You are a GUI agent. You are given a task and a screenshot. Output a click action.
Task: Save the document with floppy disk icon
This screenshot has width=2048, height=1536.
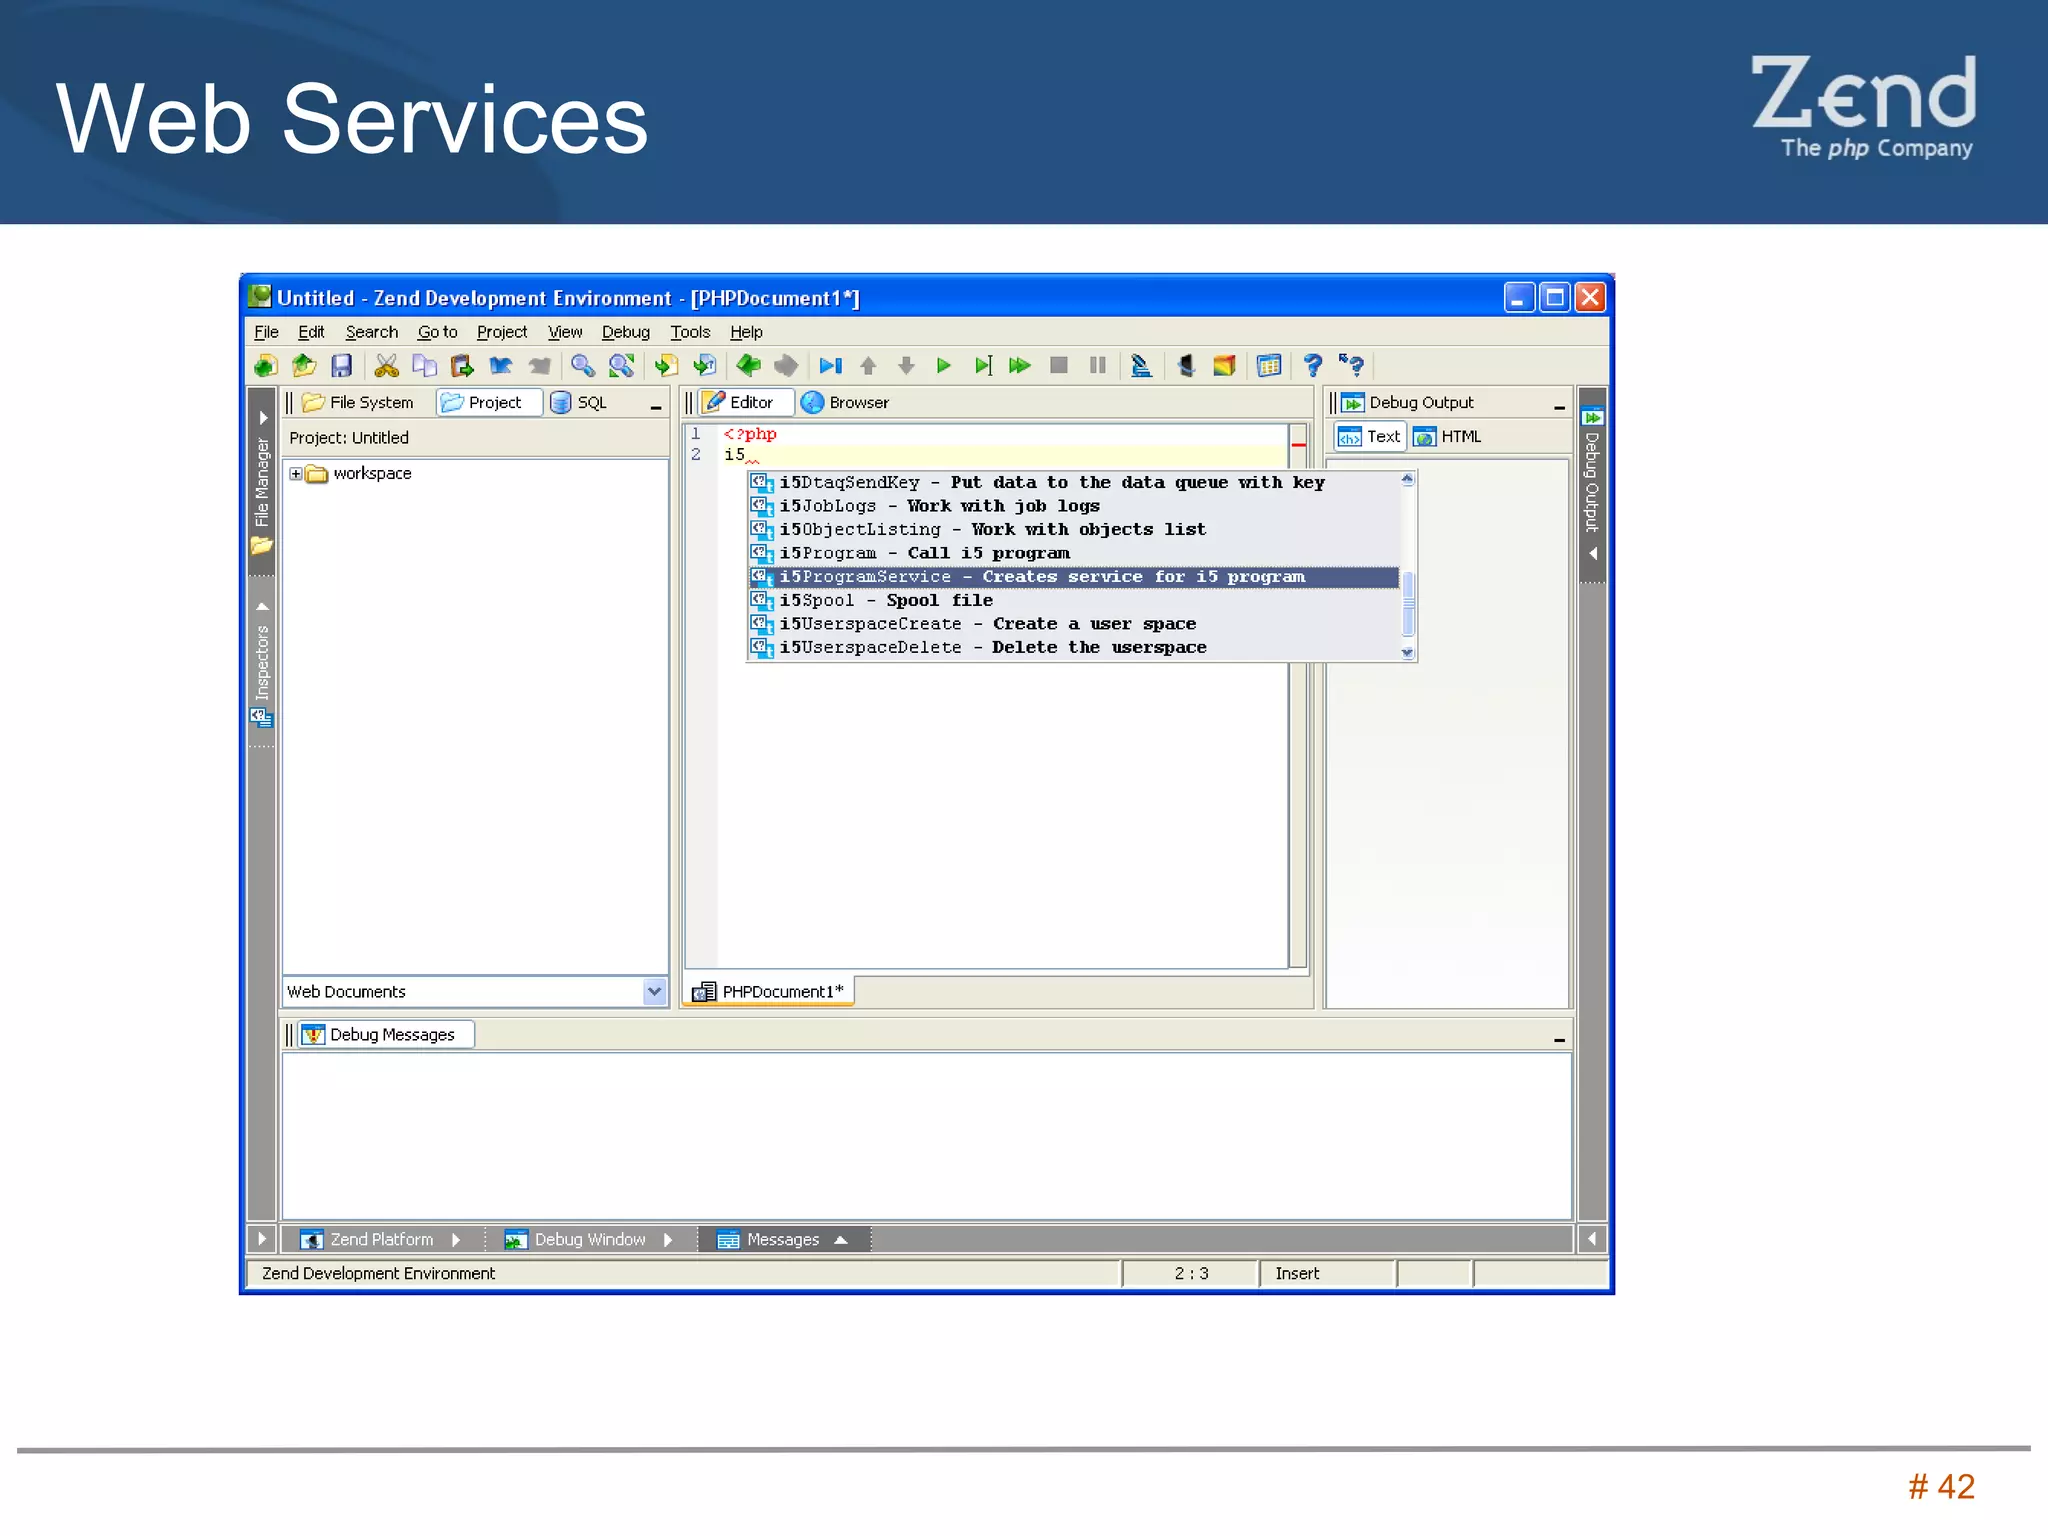tap(342, 366)
